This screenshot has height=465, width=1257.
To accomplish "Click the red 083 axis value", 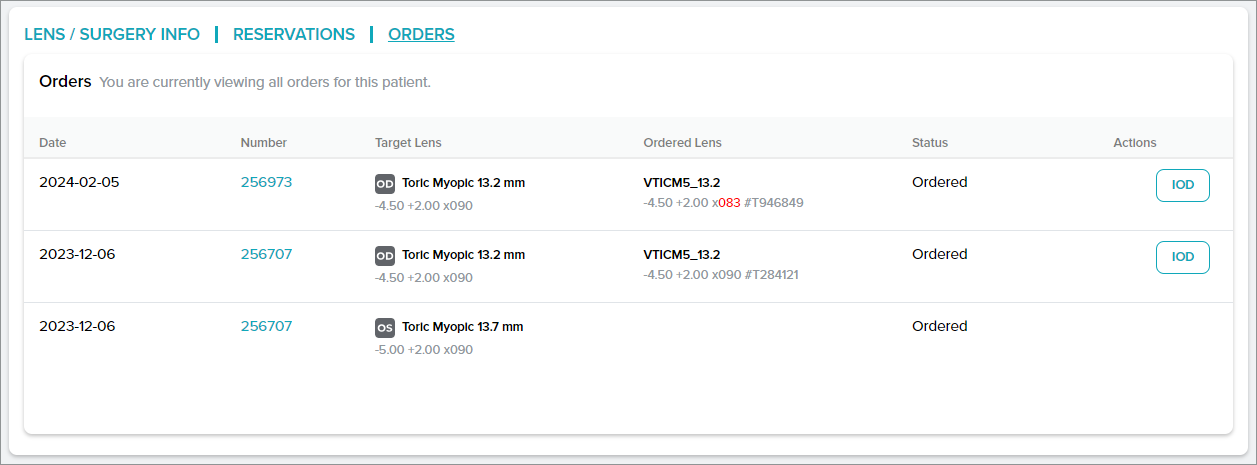I will coord(729,203).
